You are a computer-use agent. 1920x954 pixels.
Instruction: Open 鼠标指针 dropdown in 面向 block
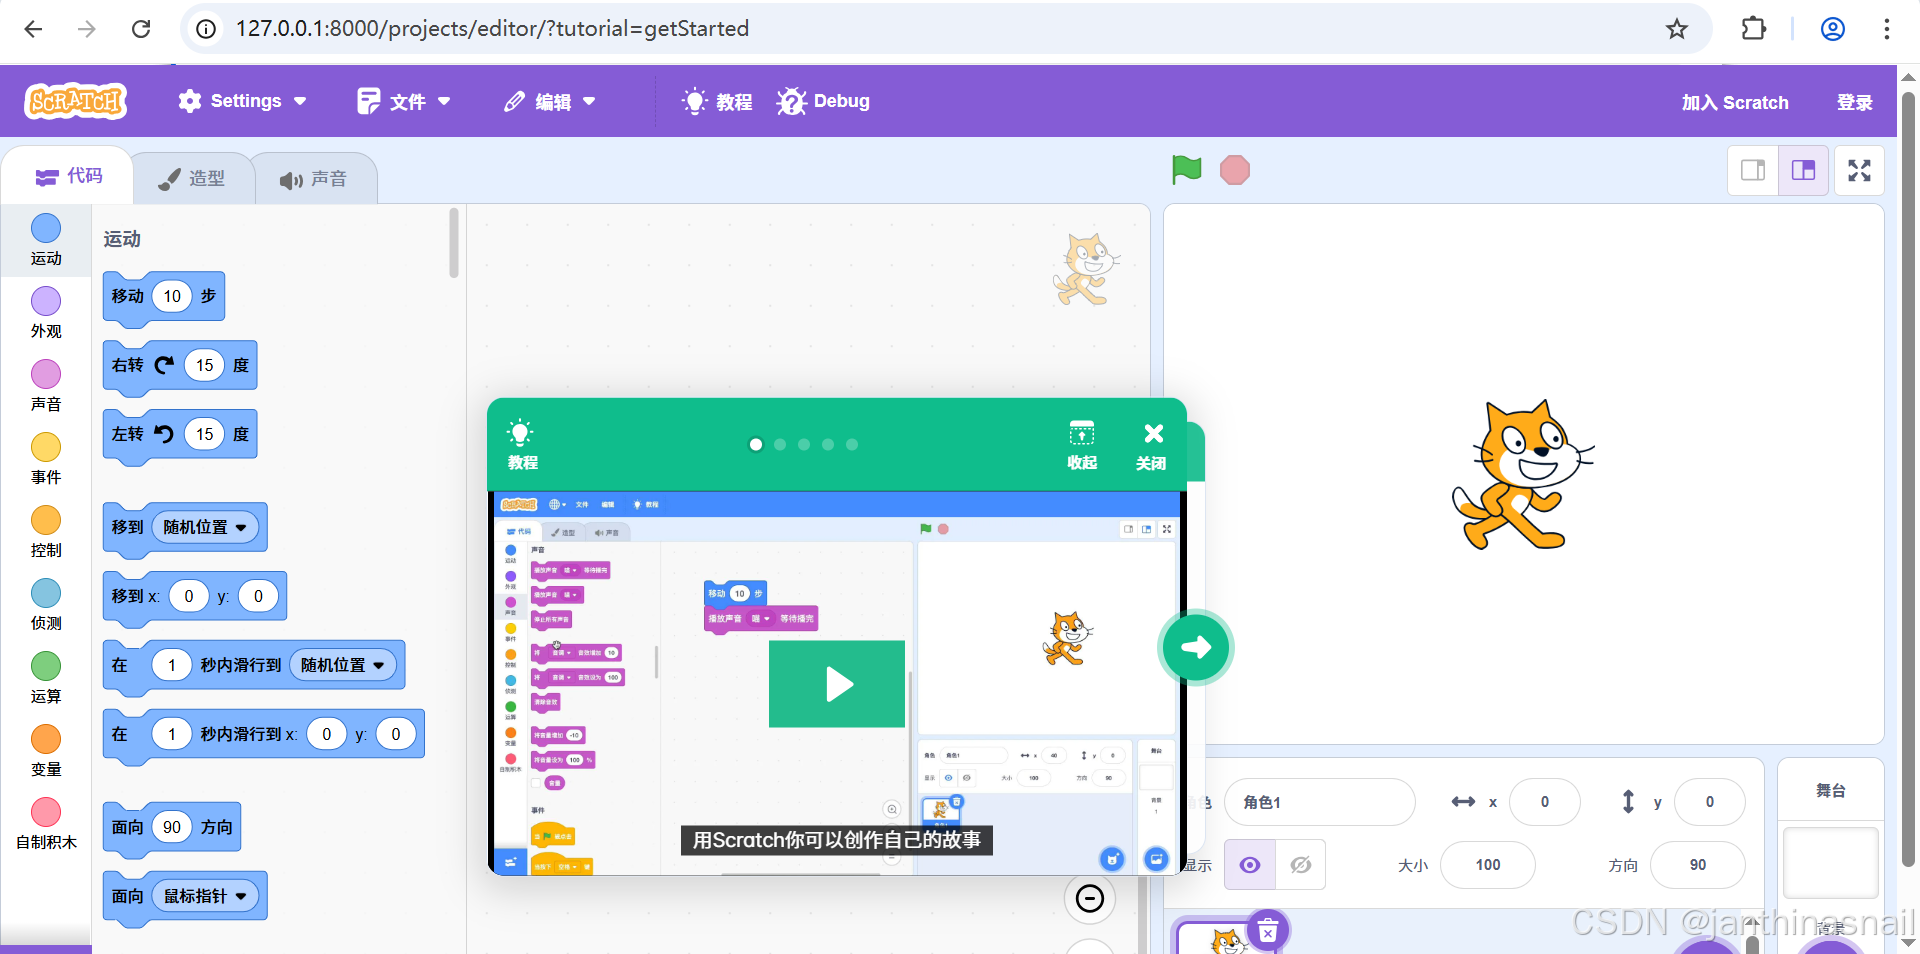tap(205, 896)
